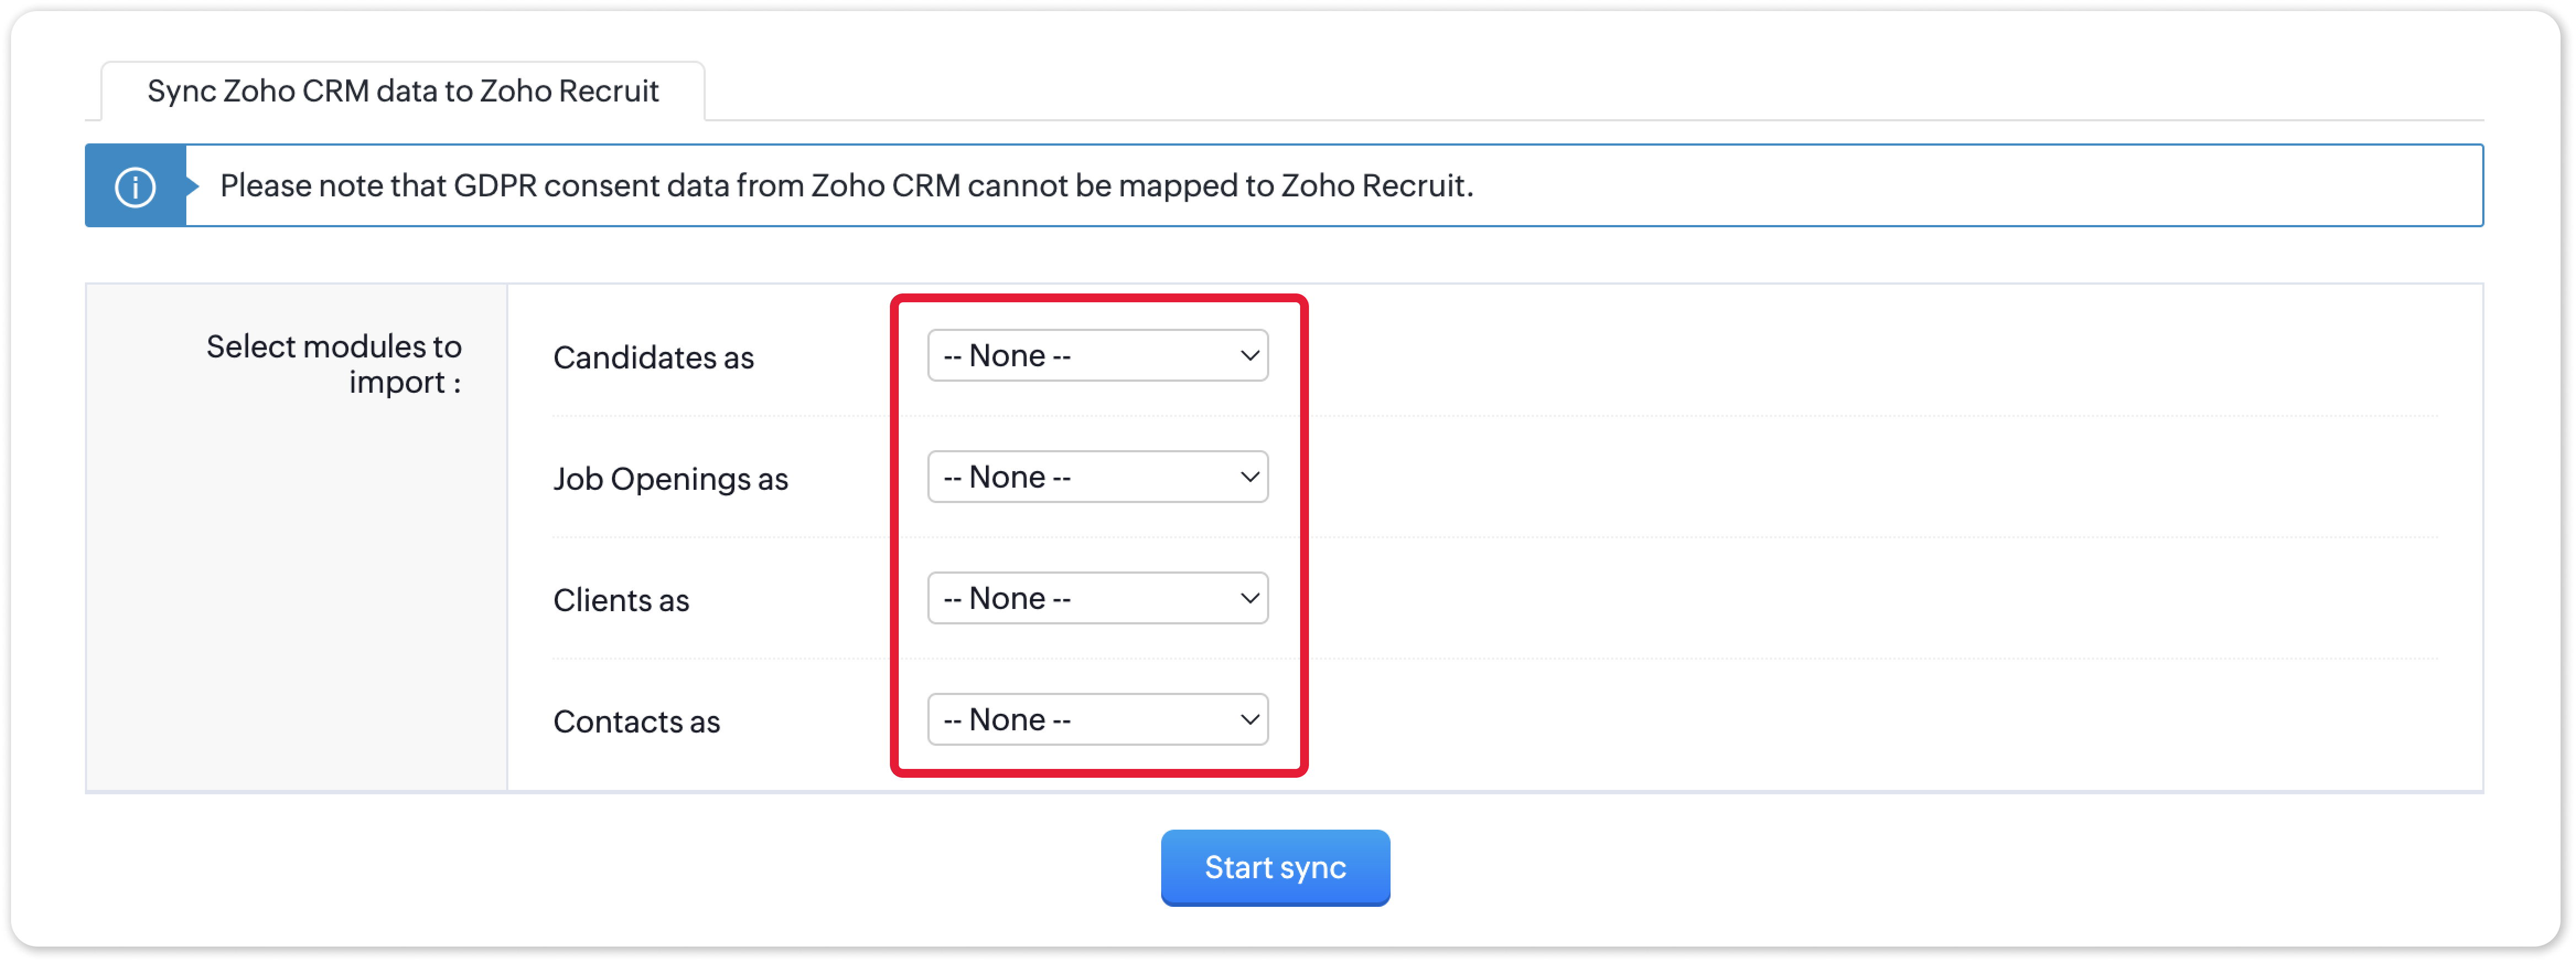The height and width of the screenshot is (962, 2576).
Task: Click the chevron arrow on Job Openings selector
Action: coord(1249,477)
